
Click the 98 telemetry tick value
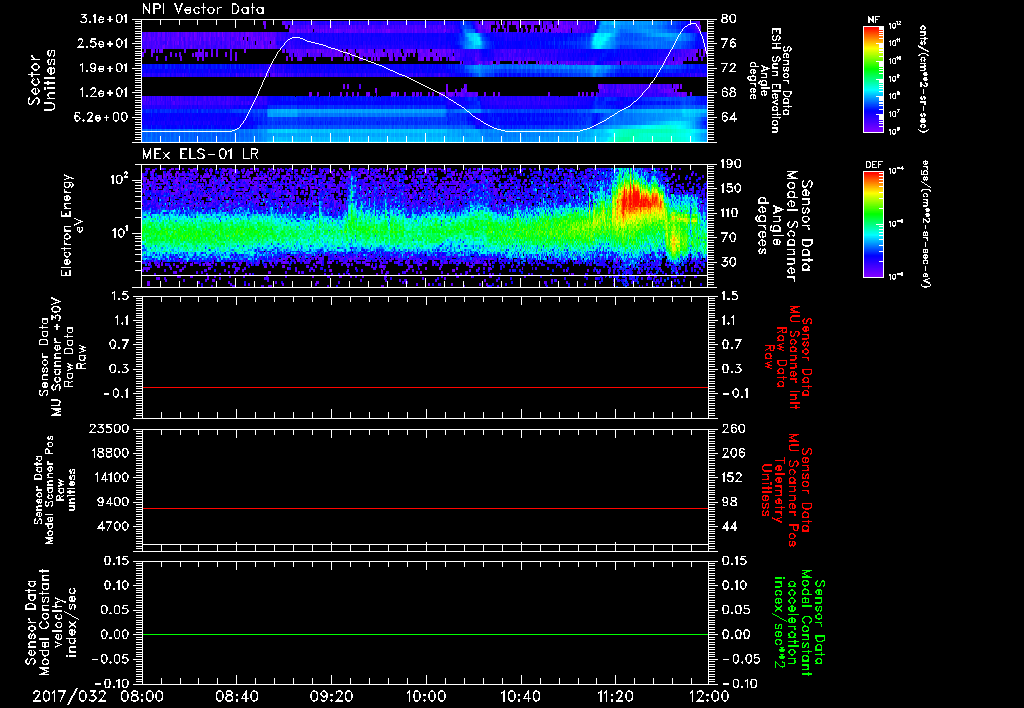pos(729,502)
